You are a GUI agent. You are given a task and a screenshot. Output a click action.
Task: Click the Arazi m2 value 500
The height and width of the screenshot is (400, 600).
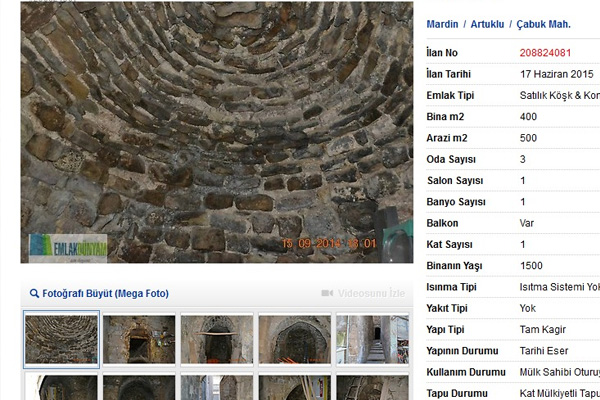coord(528,138)
